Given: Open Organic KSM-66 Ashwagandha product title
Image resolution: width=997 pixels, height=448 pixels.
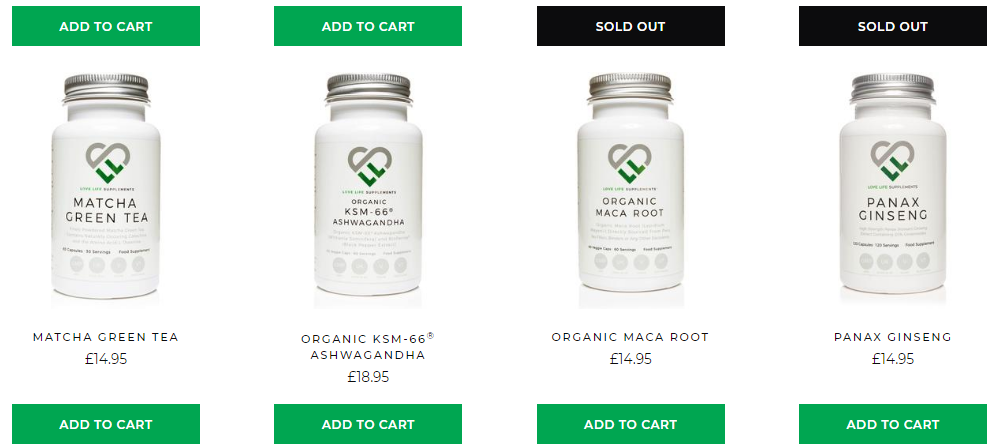Looking at the screenshot, I should [368, 346].
